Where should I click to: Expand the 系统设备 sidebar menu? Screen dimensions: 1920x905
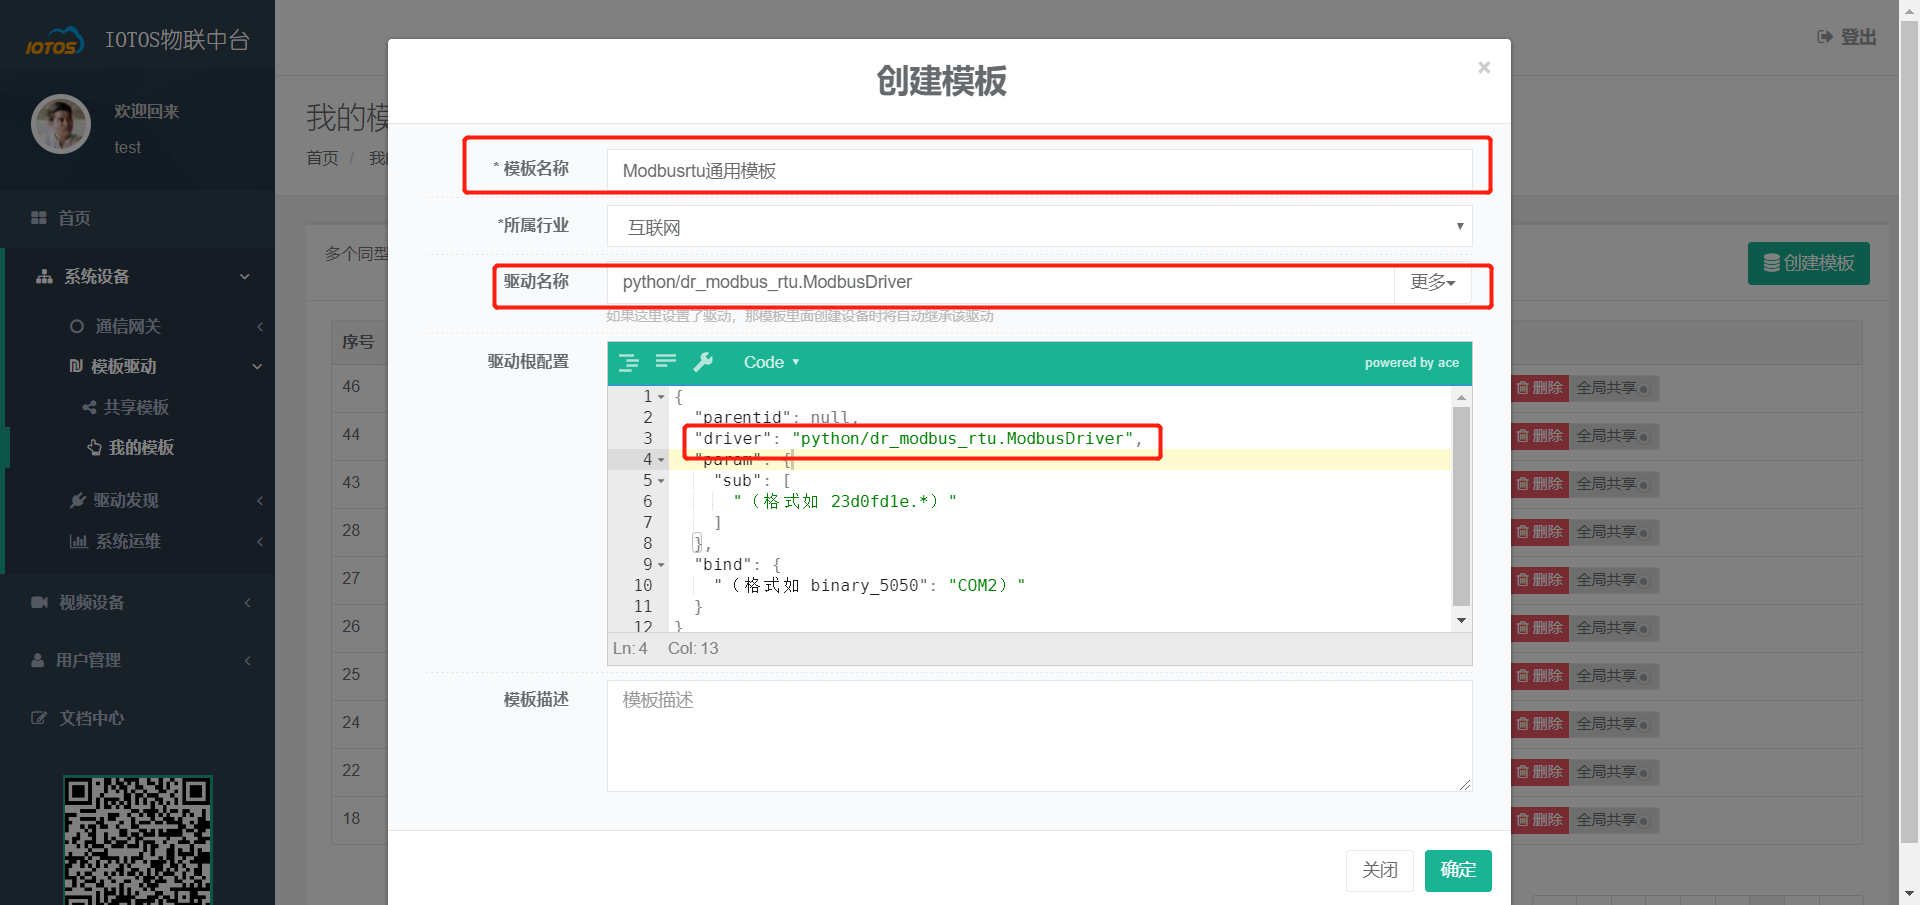coord(140,276)
